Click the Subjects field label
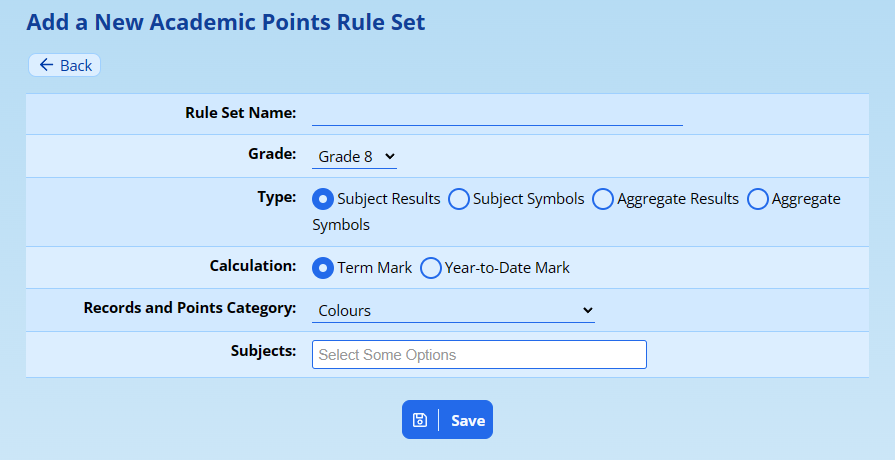 point(263,351)
